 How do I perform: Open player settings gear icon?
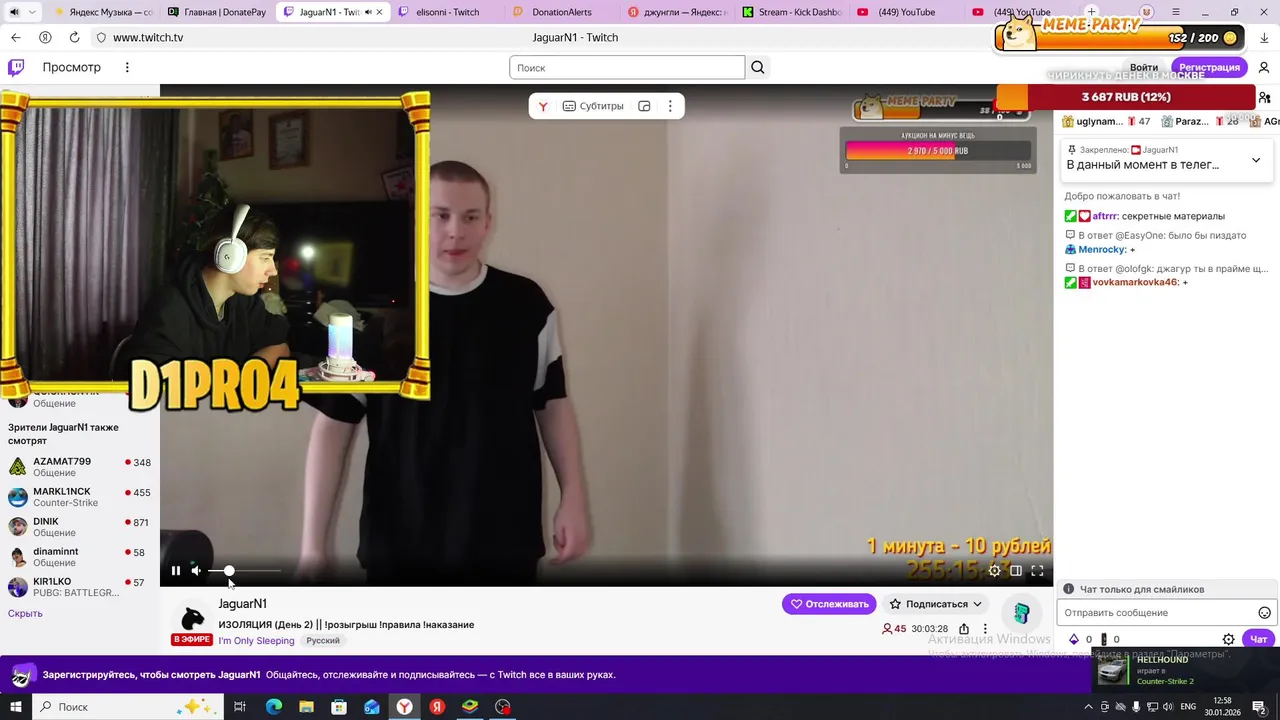(x=994, y=571)
